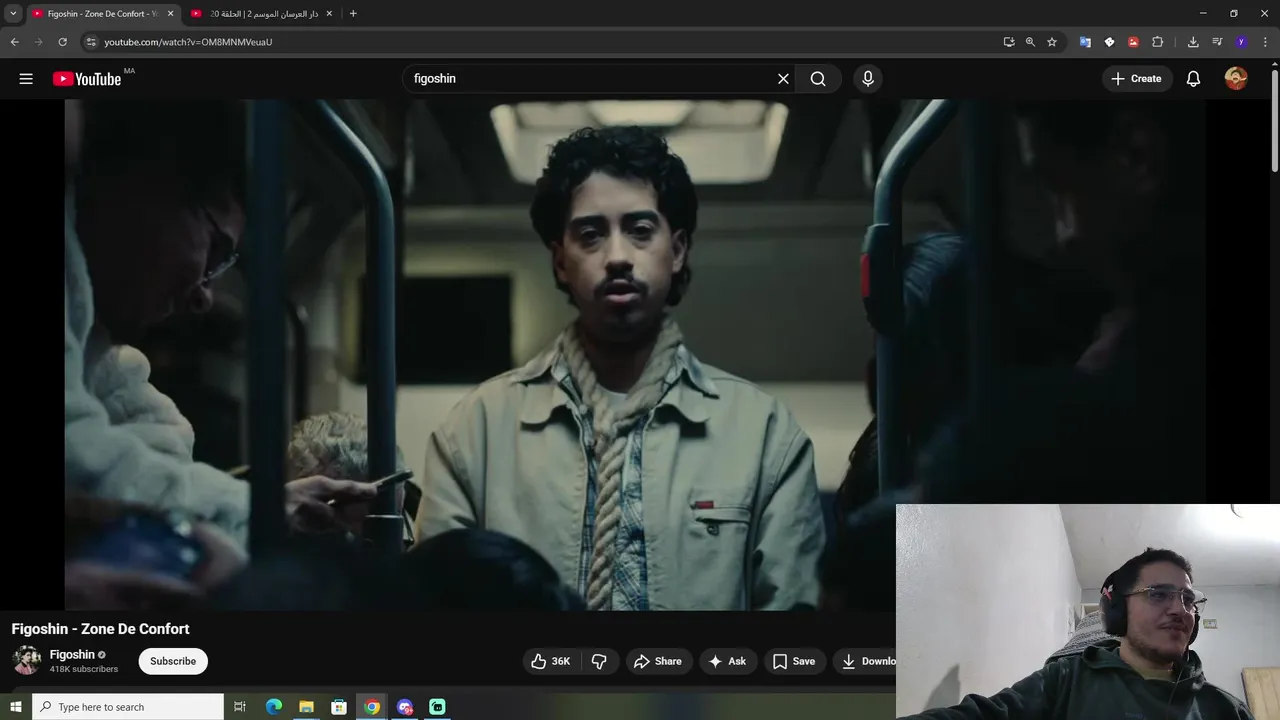Viewport: 1280px width, 720px height.
Task: Open the Chrome extensions puzzle menu
Action: point(1158,42)
